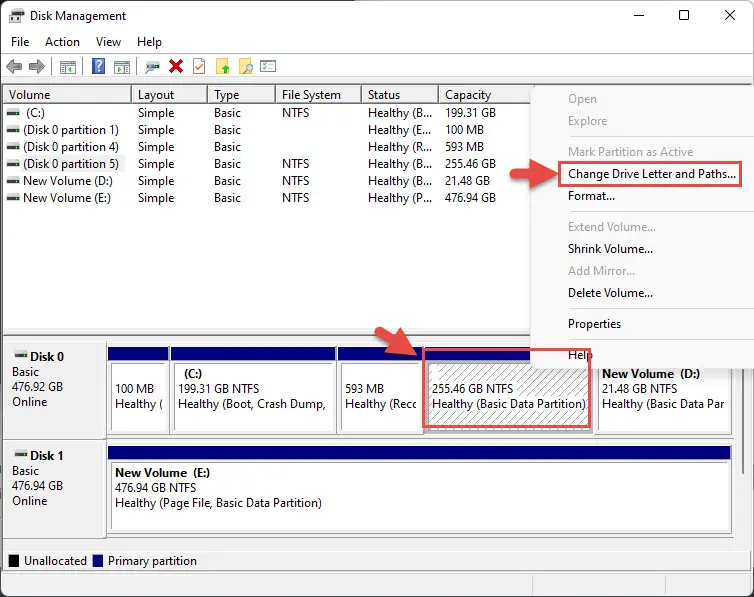This screenshot has width=754, height=597.
Task: Click the folder search toolbar icon
Action: [x=245, y=66]
